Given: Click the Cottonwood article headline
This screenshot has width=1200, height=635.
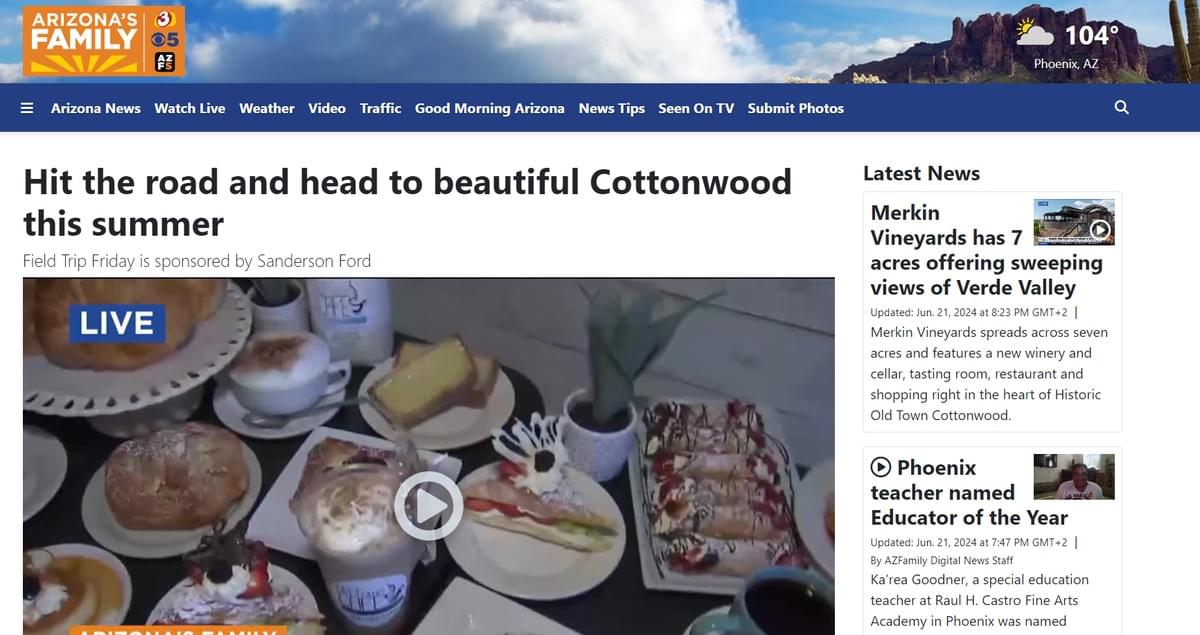Looking at the screenshot, I should click(x=408, y=202).
